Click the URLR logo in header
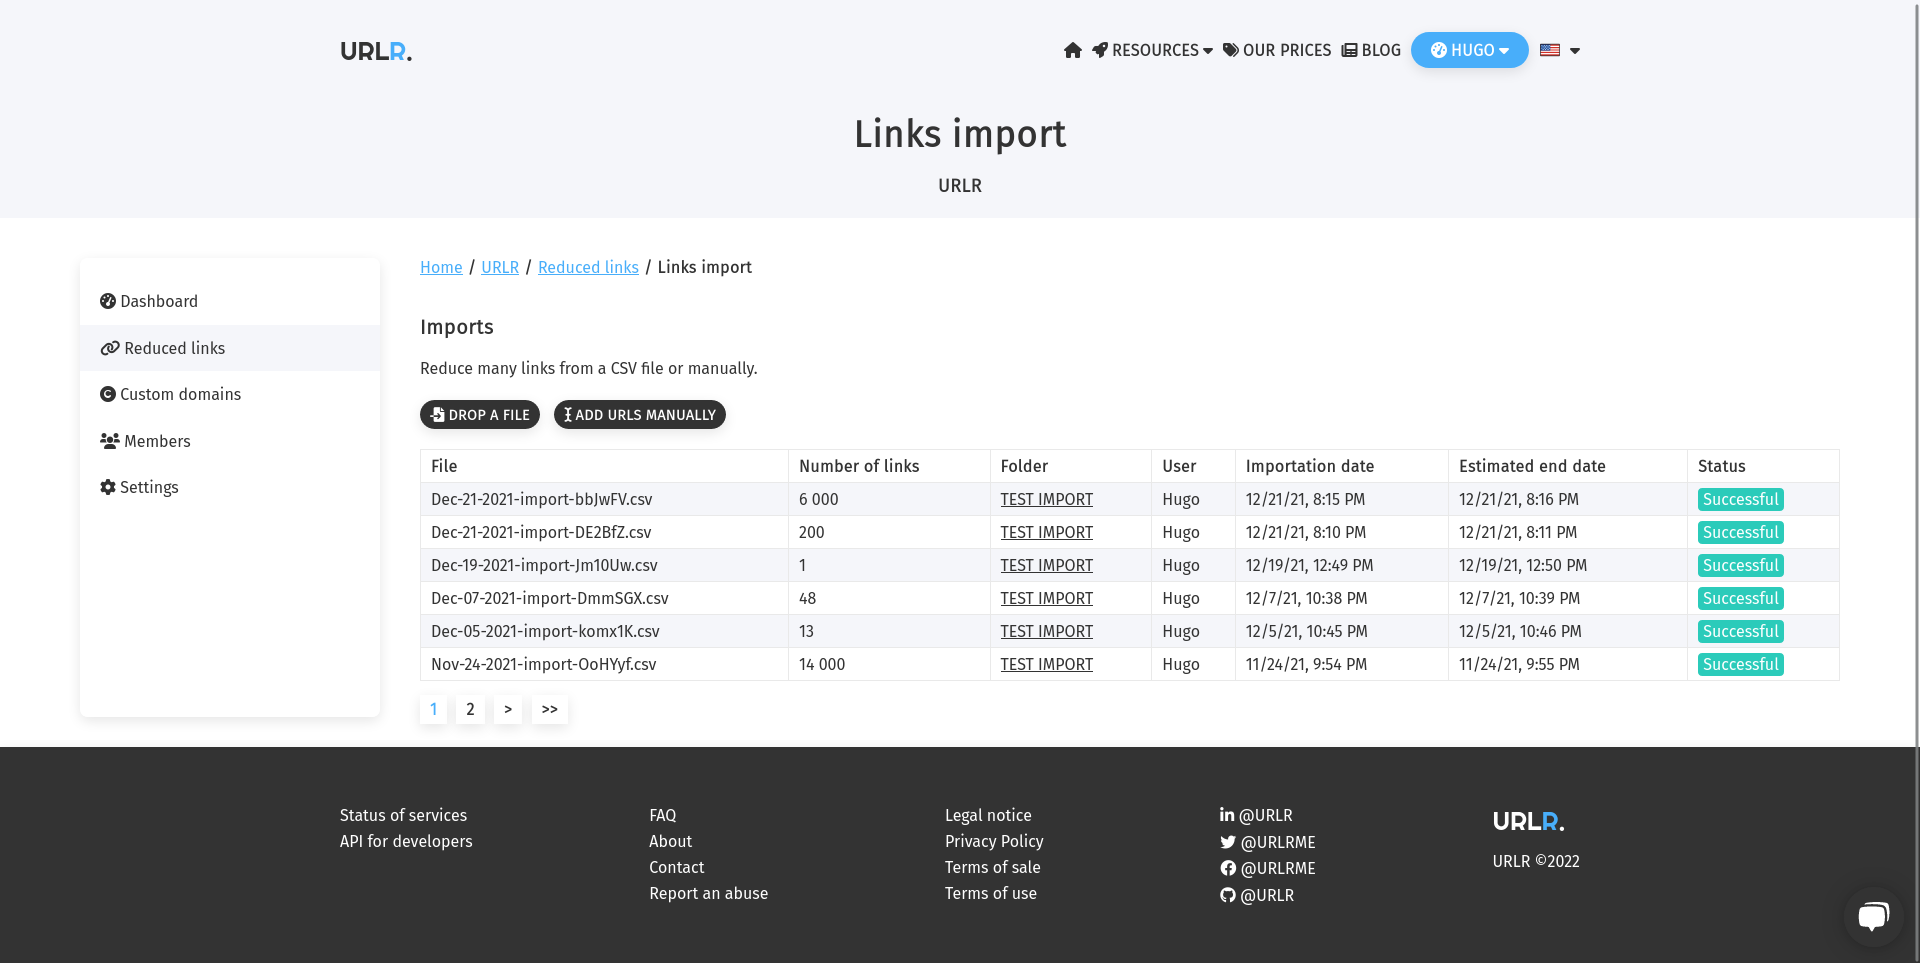Viewport: 1920px width, 963px height. click(x=375, y=51)
